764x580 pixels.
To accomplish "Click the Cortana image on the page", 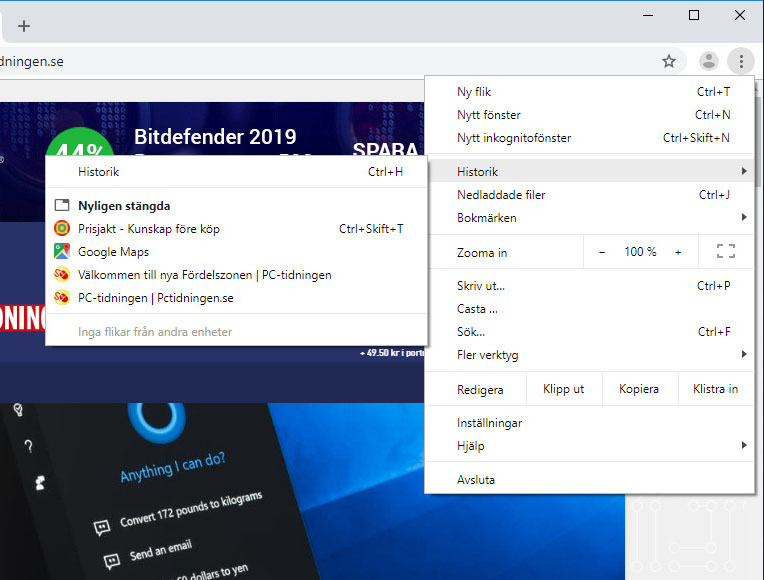I will click(x=312, y=491).
